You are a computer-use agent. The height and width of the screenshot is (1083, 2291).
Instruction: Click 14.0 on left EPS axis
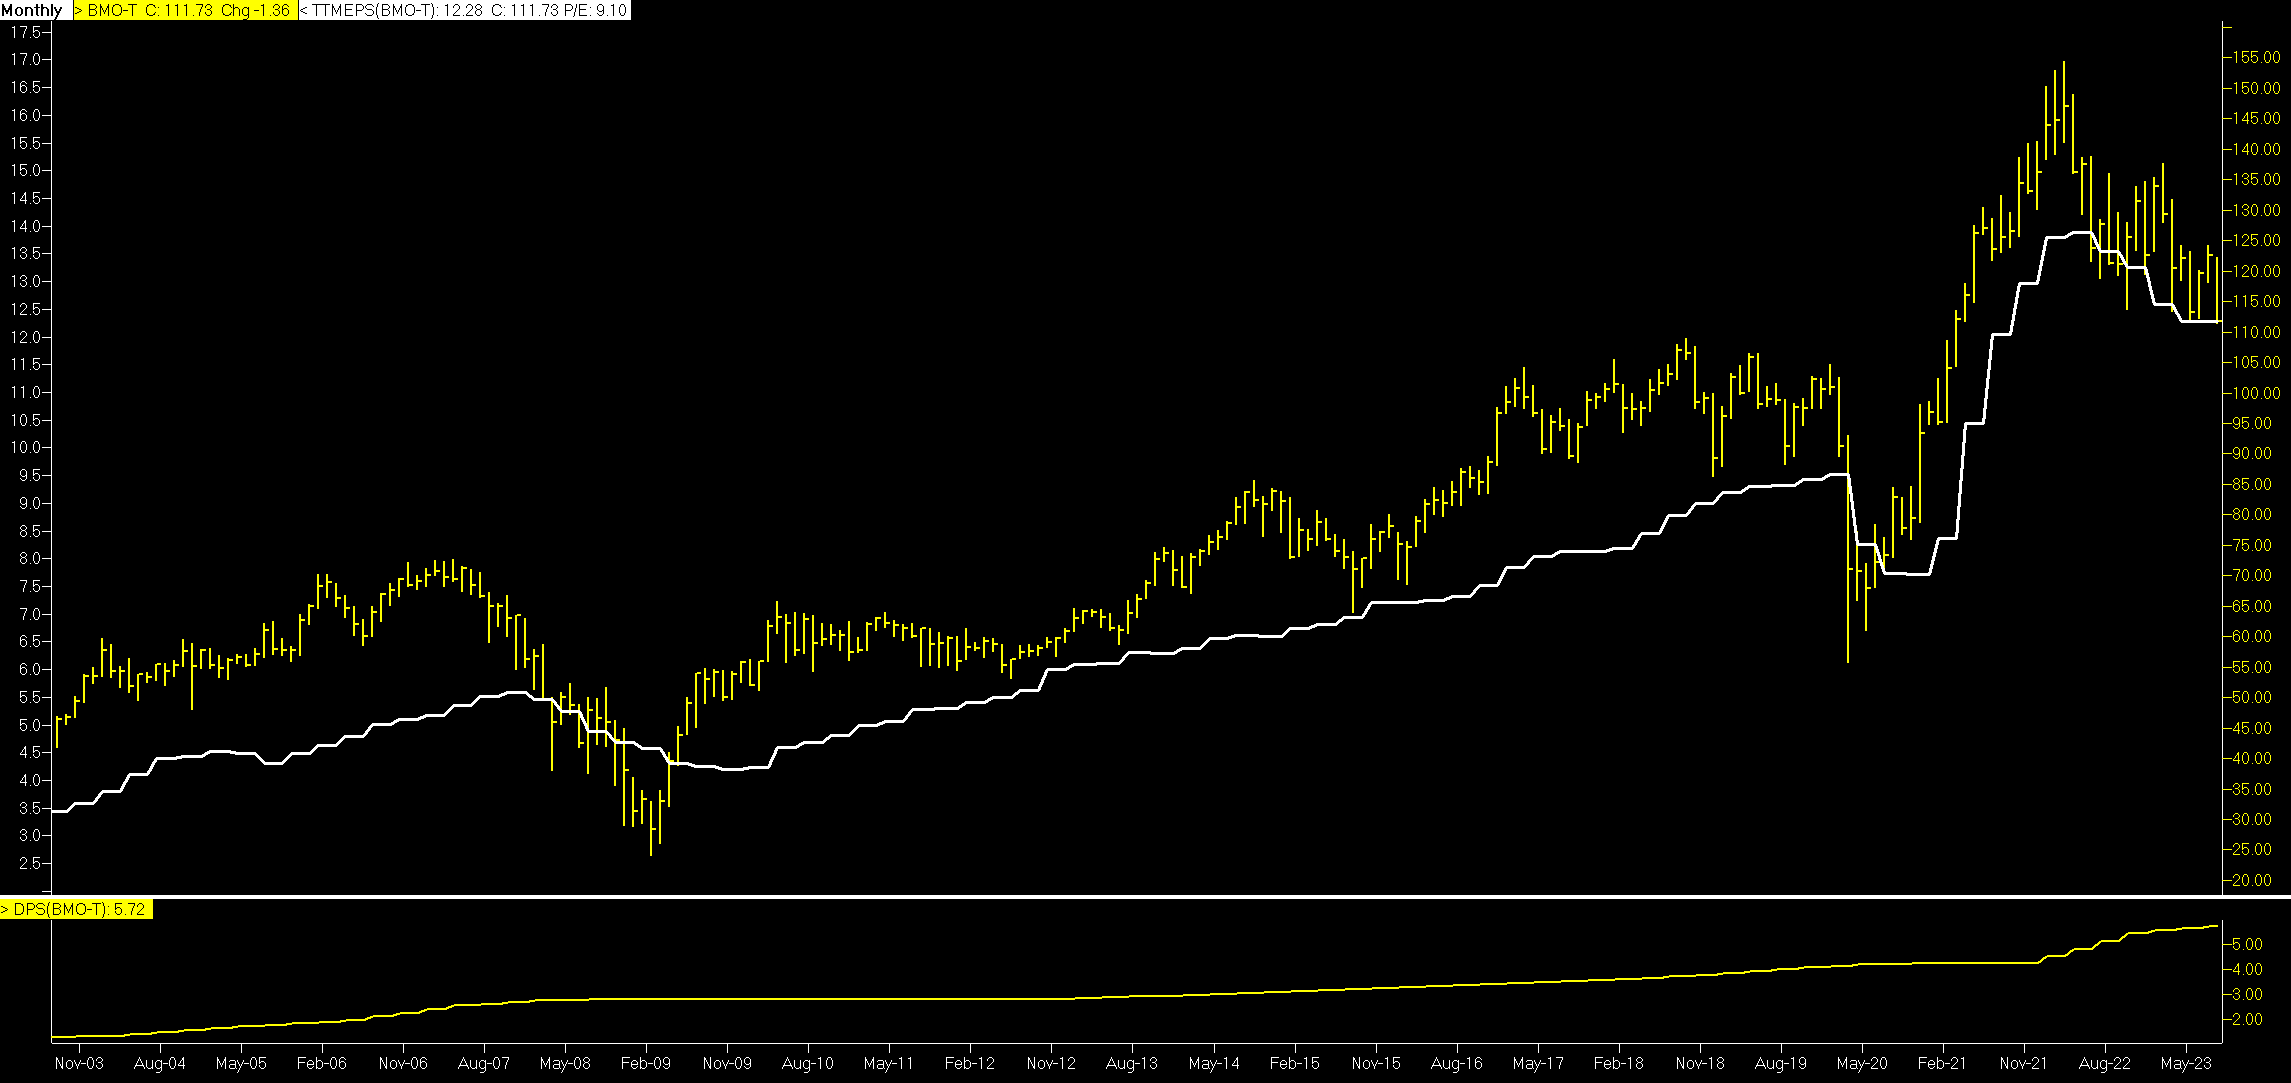[26, 226]
